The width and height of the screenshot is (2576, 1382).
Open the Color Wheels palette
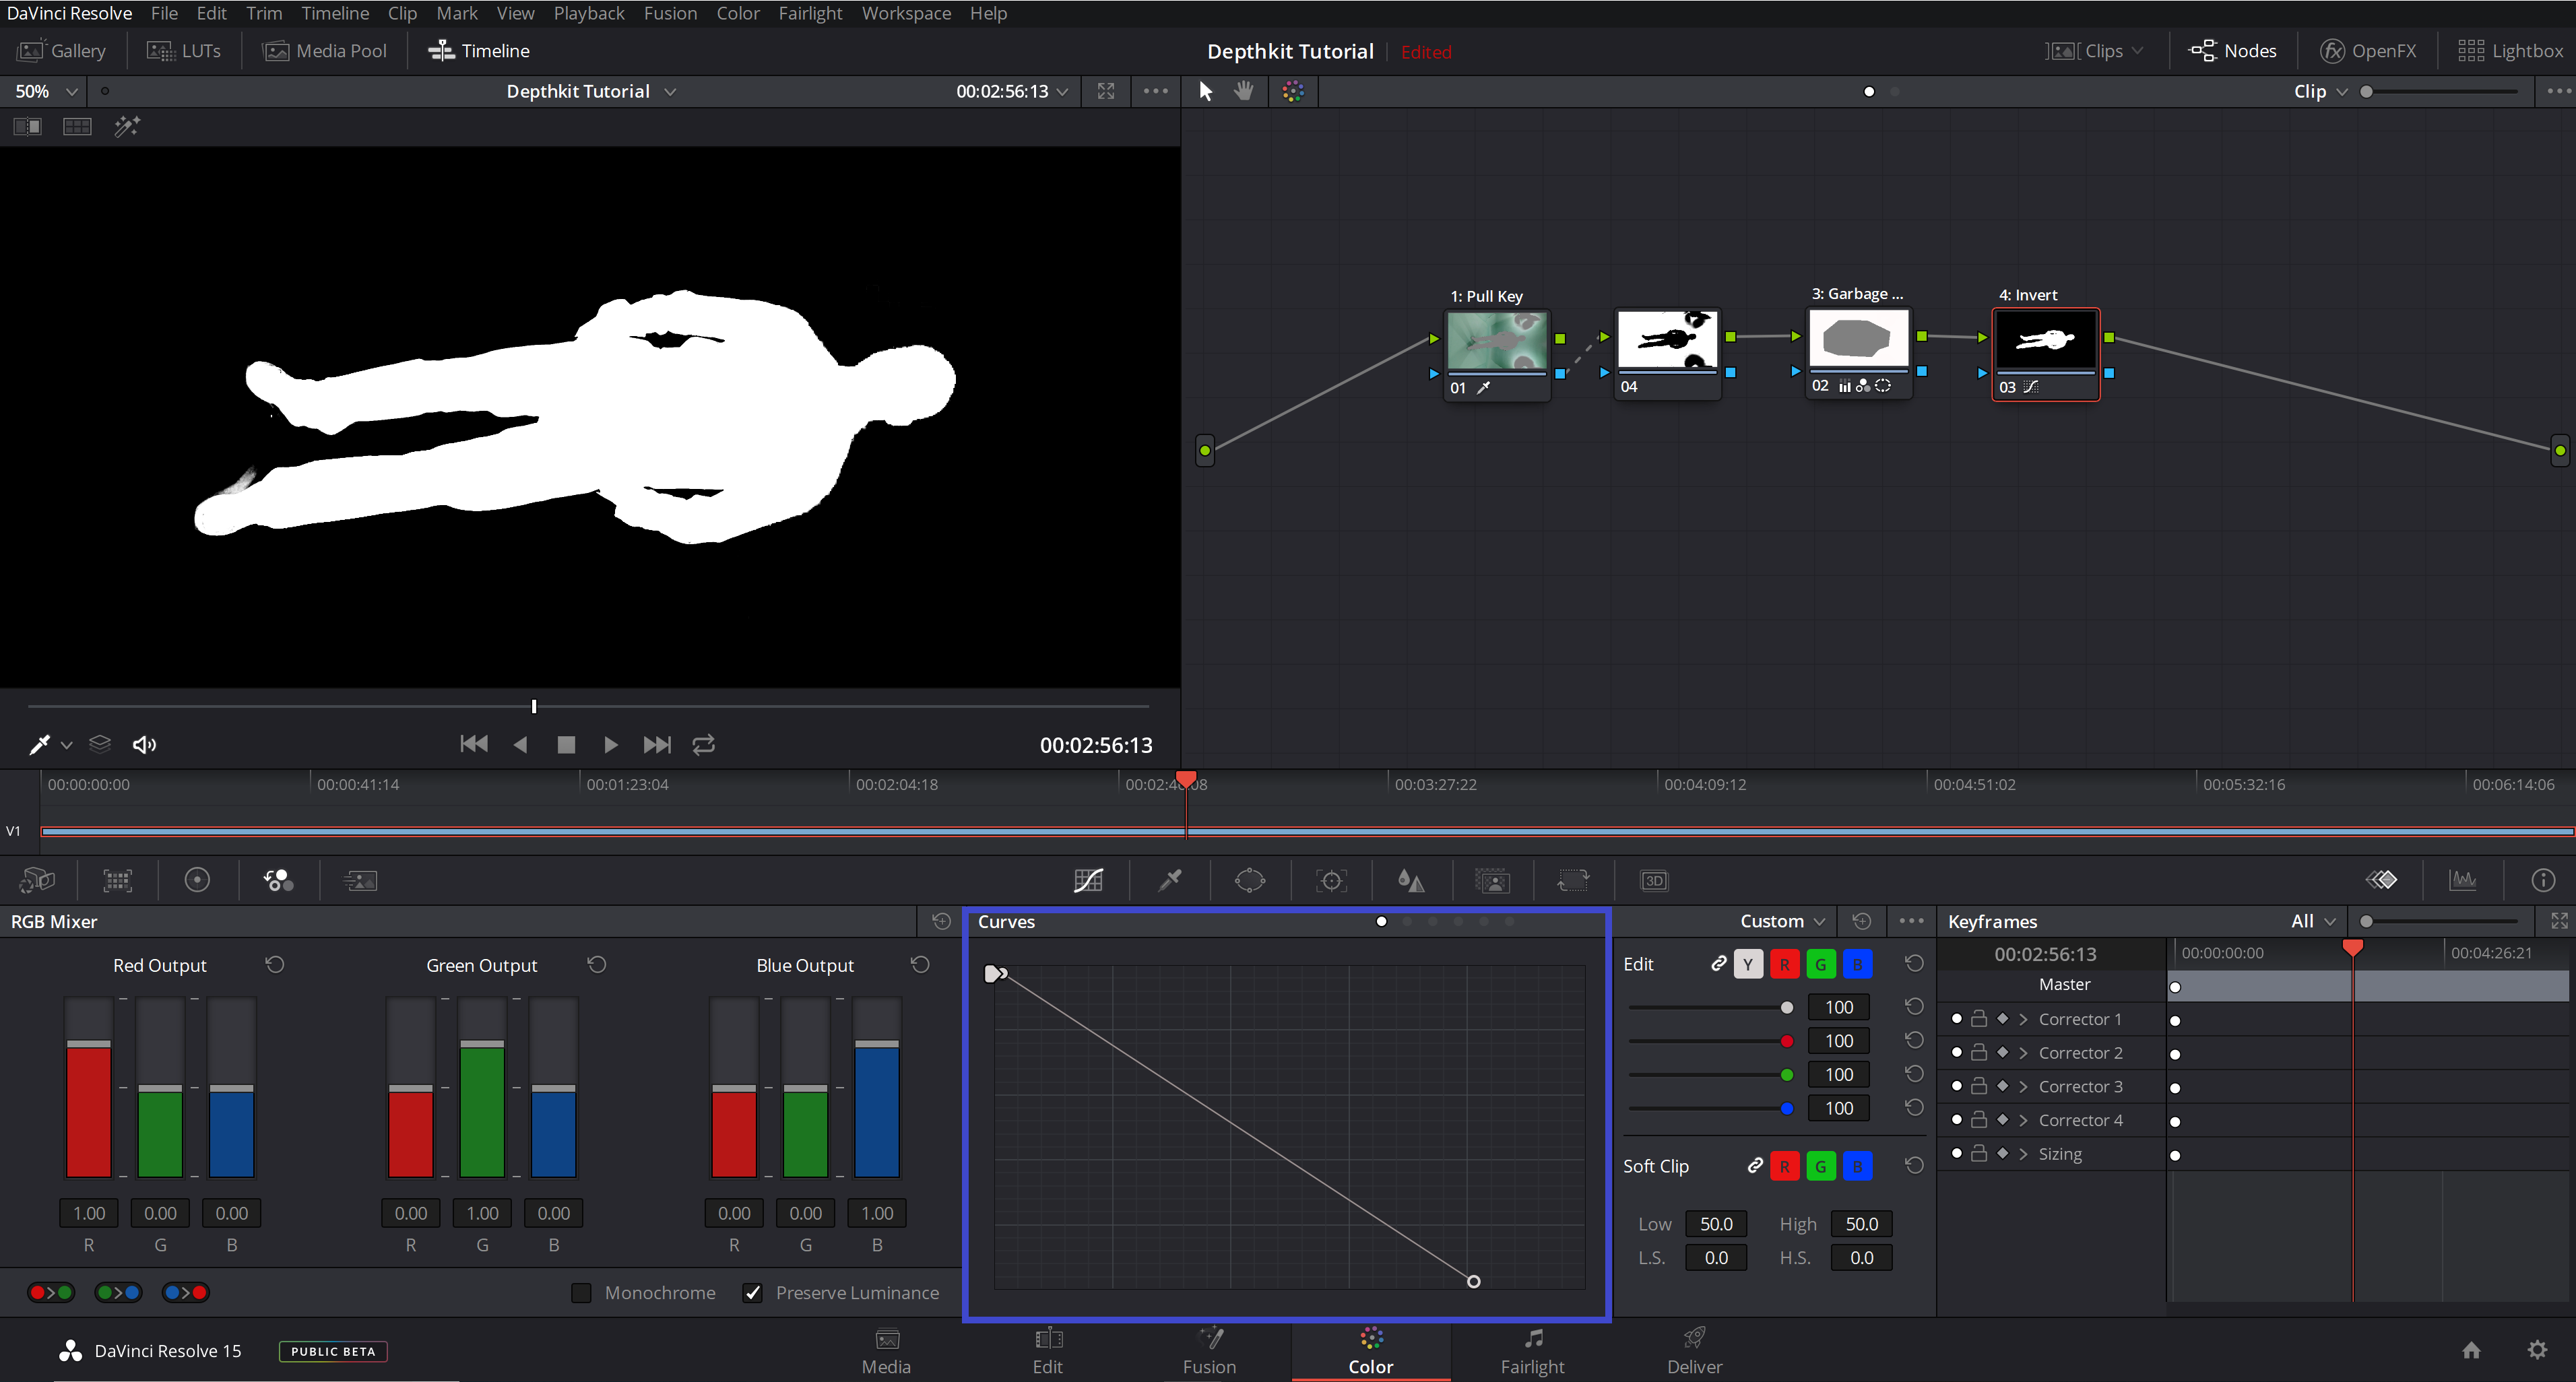[197, 880]
